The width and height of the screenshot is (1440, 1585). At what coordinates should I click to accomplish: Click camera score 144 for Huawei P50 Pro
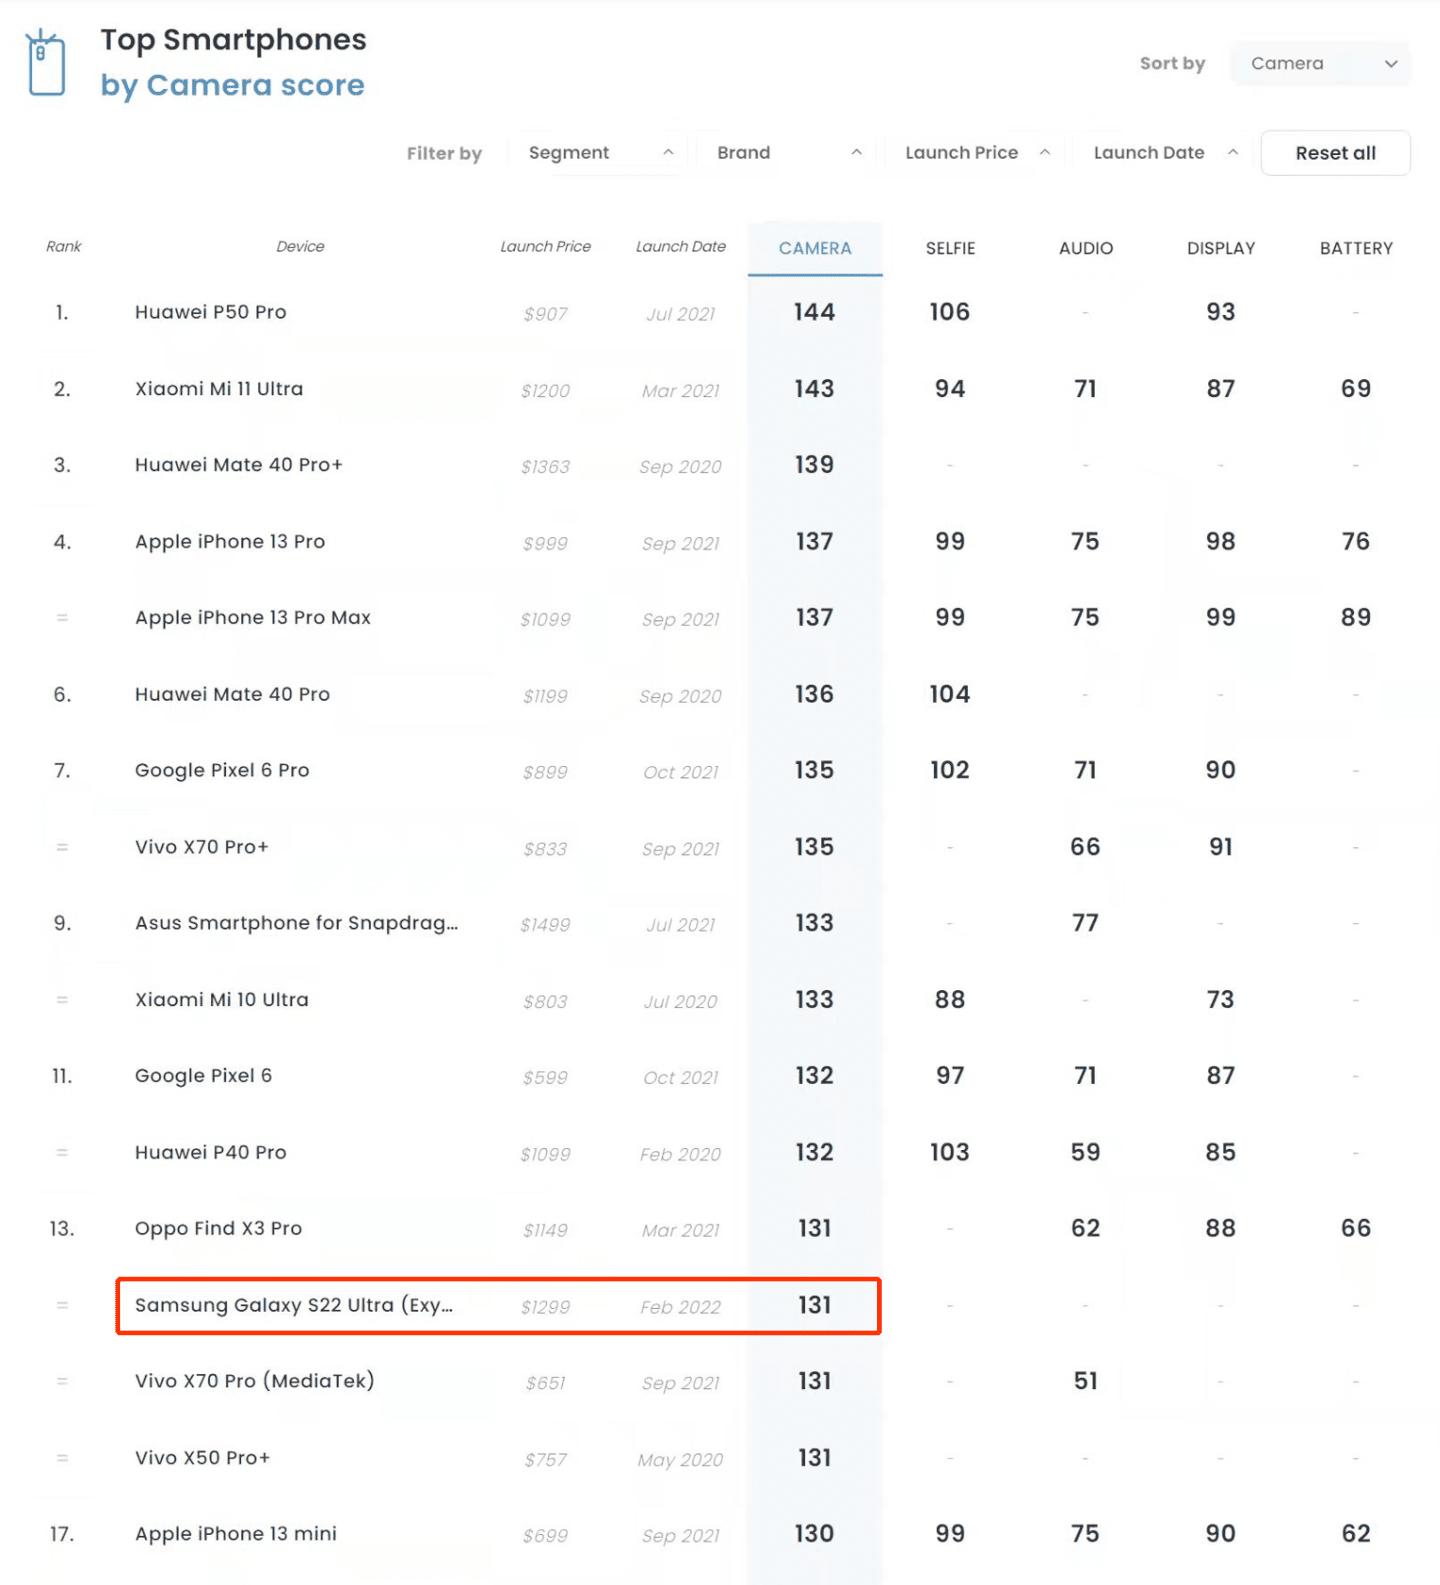[x=815, y=312]
